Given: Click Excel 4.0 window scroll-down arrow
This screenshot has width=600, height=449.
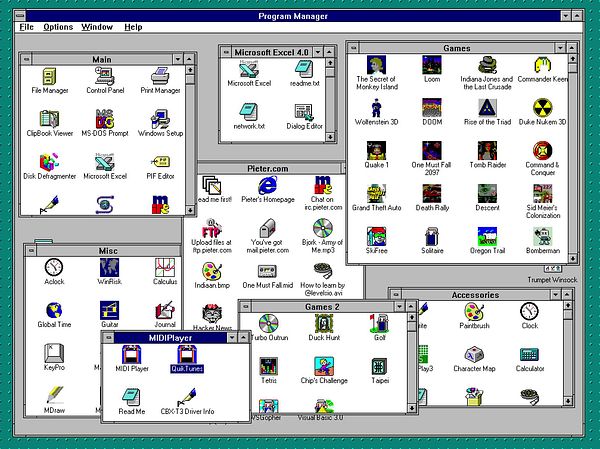Looking at the screenshot, I should click(330, 137).
